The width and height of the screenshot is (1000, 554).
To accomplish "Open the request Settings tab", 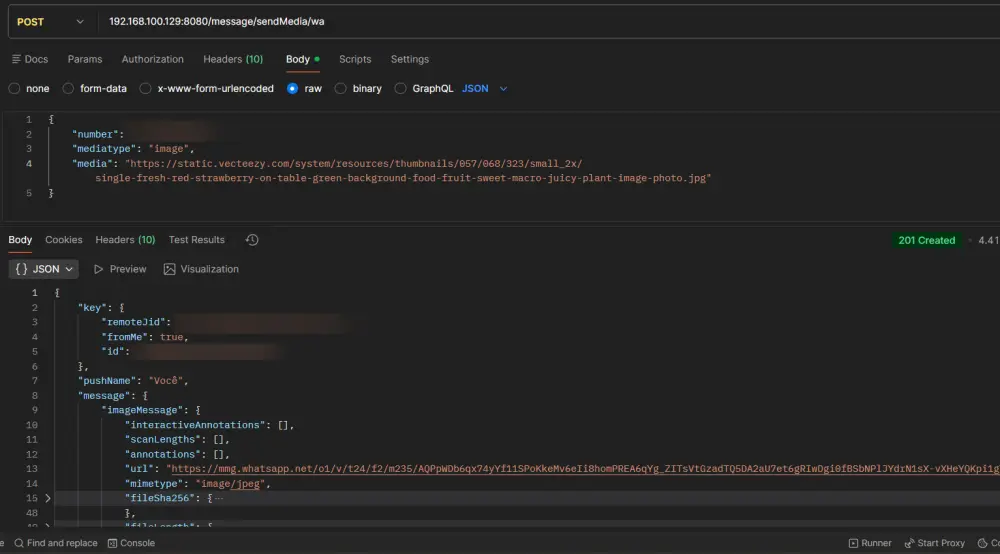I will pyautogui.click(x=409, y=59).
